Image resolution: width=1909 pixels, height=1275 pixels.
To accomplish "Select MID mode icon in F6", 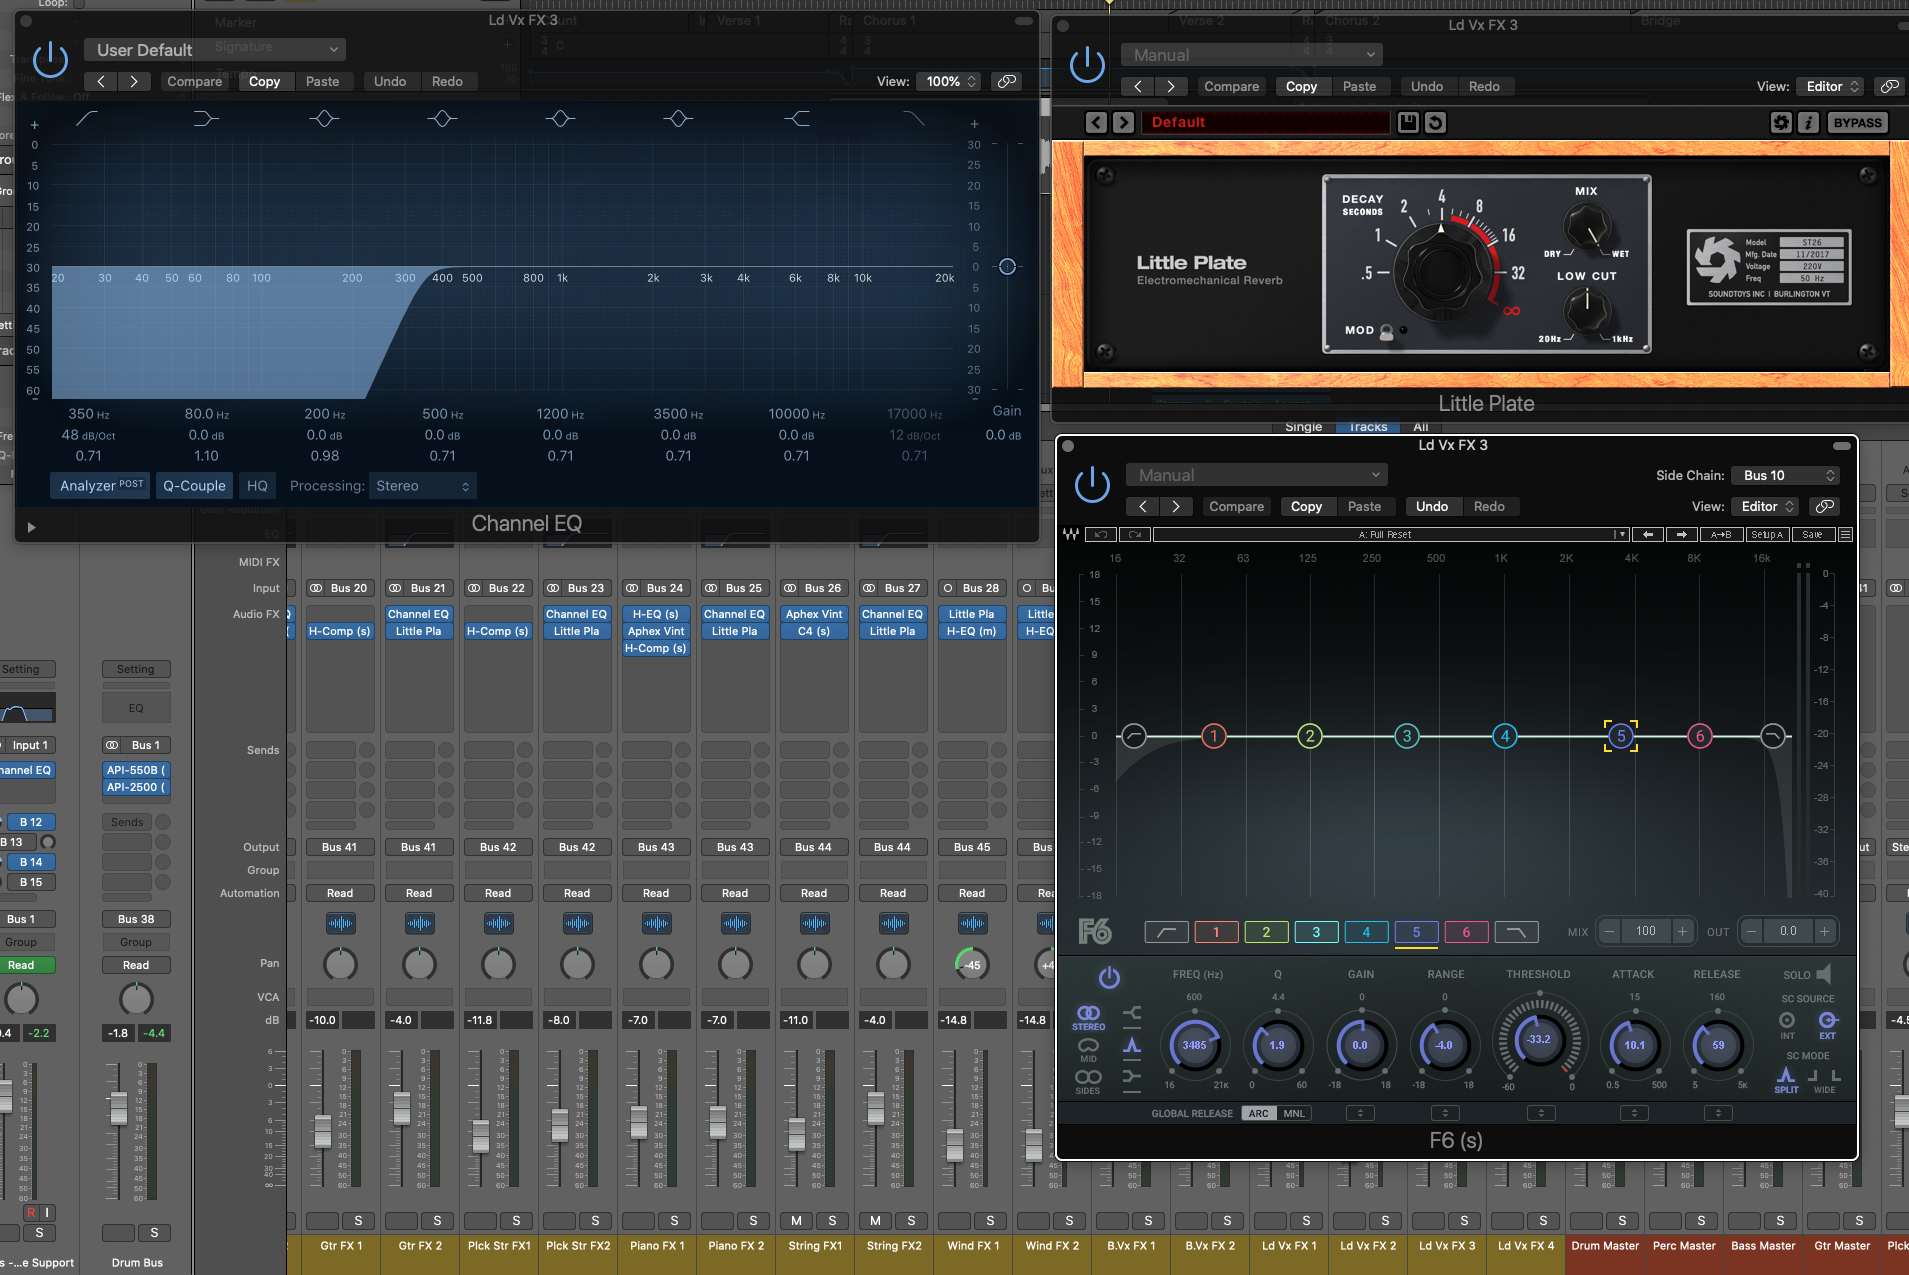I will coord(1088,1049).
